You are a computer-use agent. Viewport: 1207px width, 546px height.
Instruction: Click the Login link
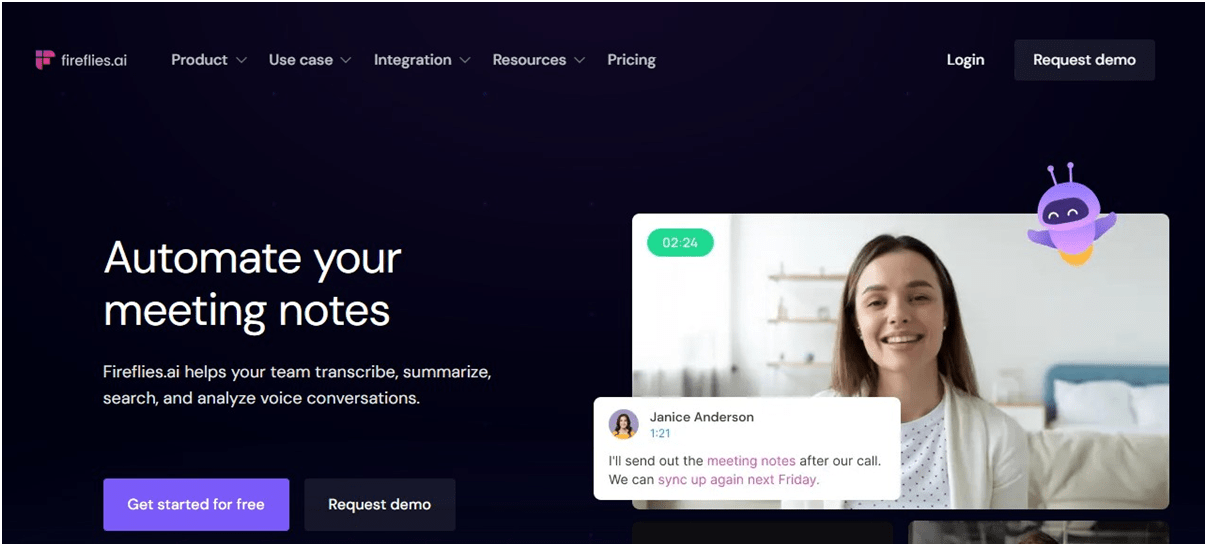[x=965, y=60]
